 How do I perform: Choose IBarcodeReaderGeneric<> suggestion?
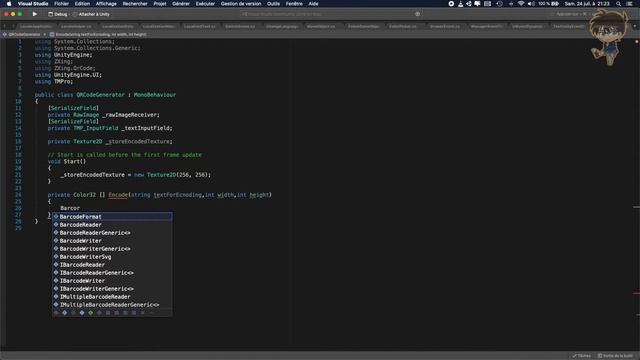point(112,273)
